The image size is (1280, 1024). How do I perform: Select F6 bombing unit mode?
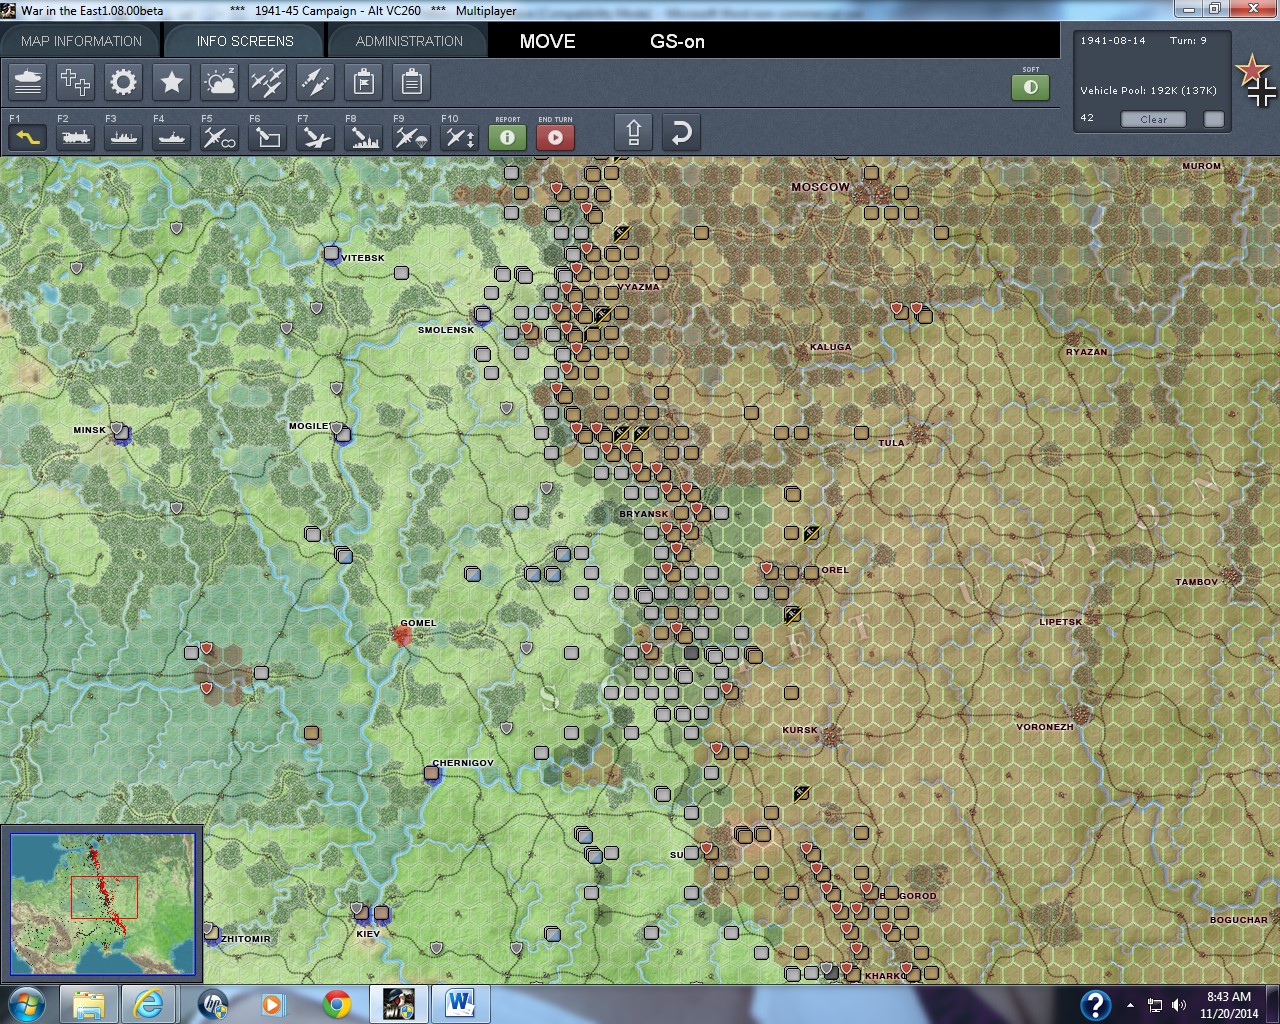pyautogui.click(x=268, y=137)
